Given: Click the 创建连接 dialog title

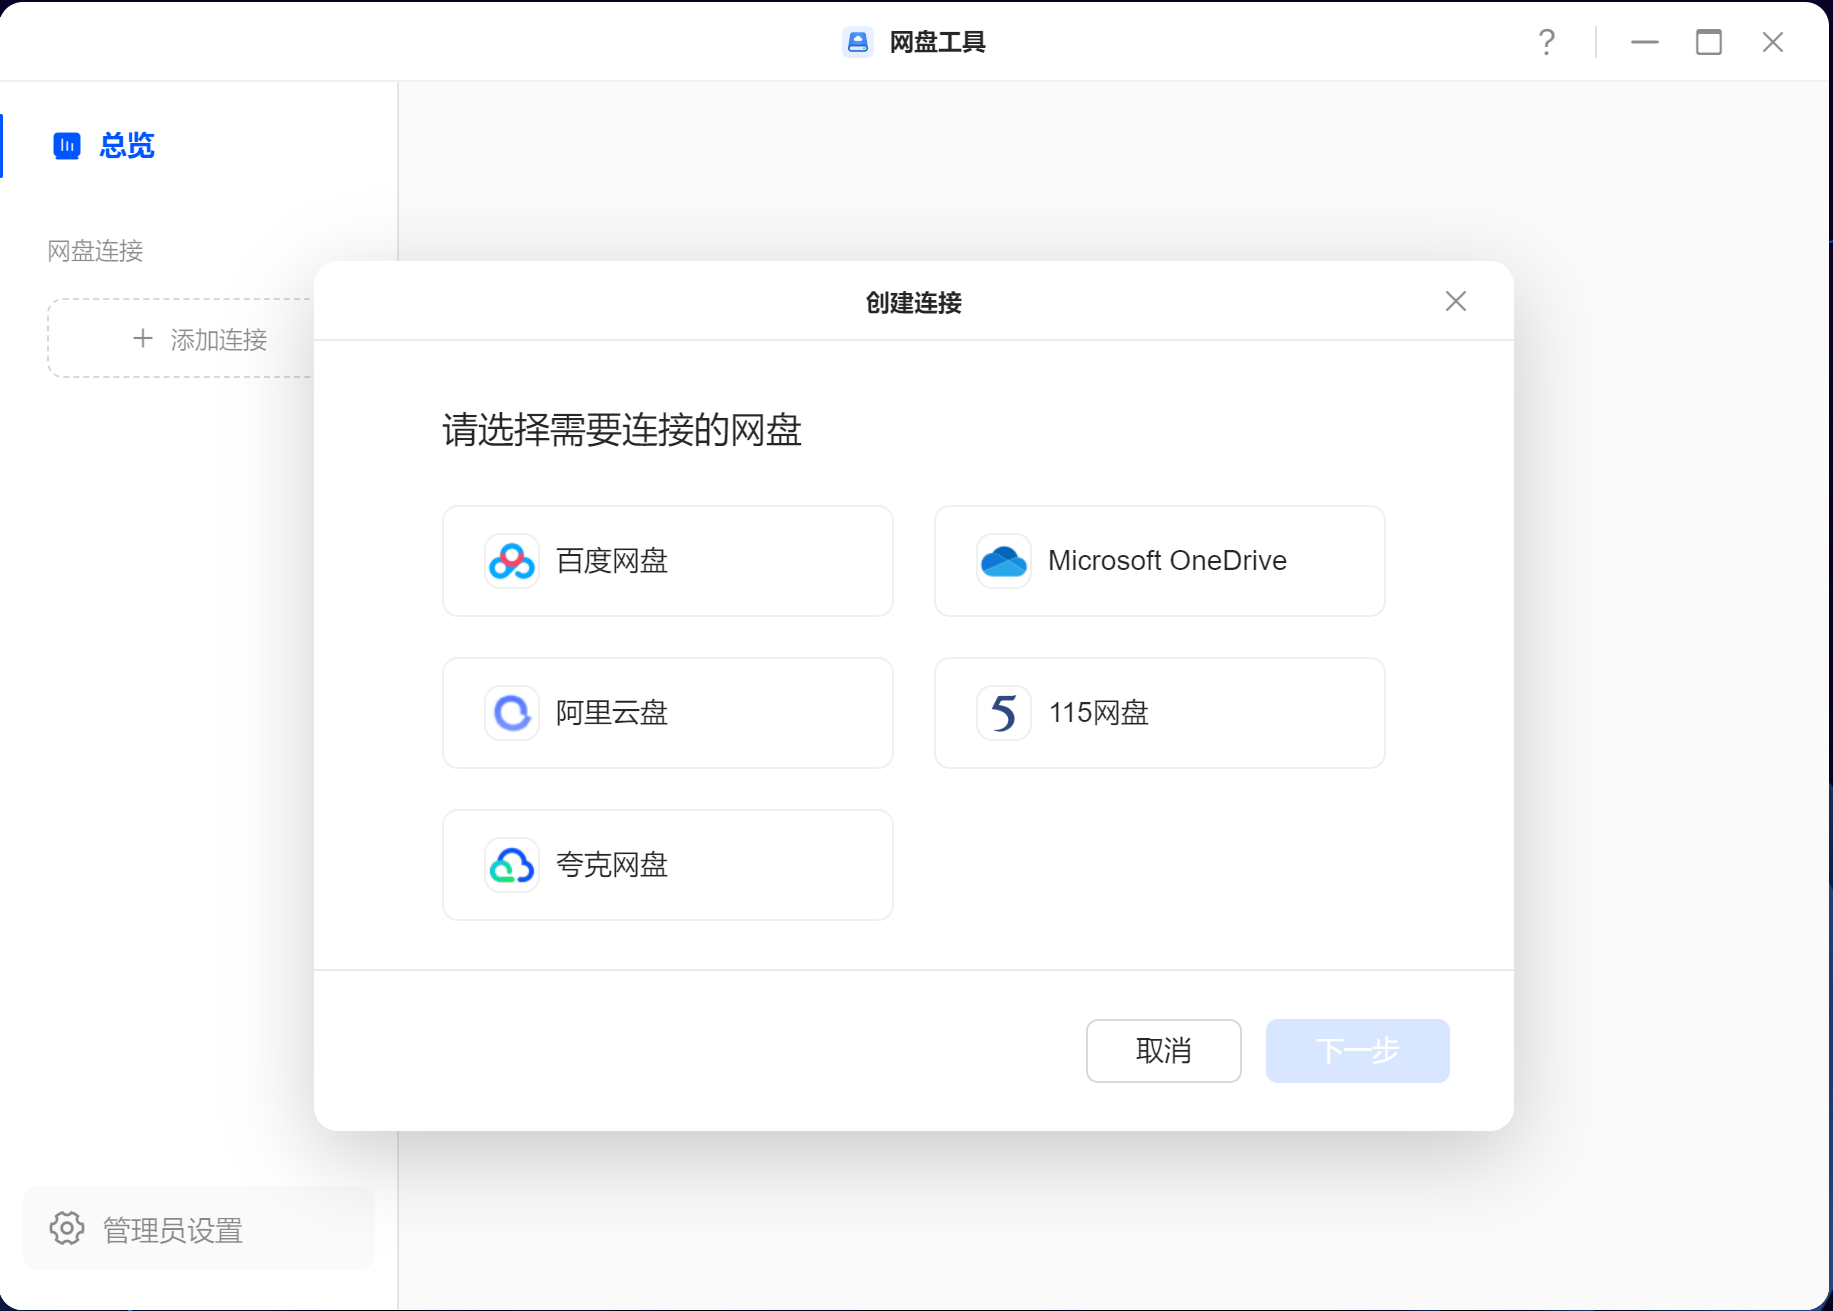Looking at the screenshot, I should pos(914,303).
